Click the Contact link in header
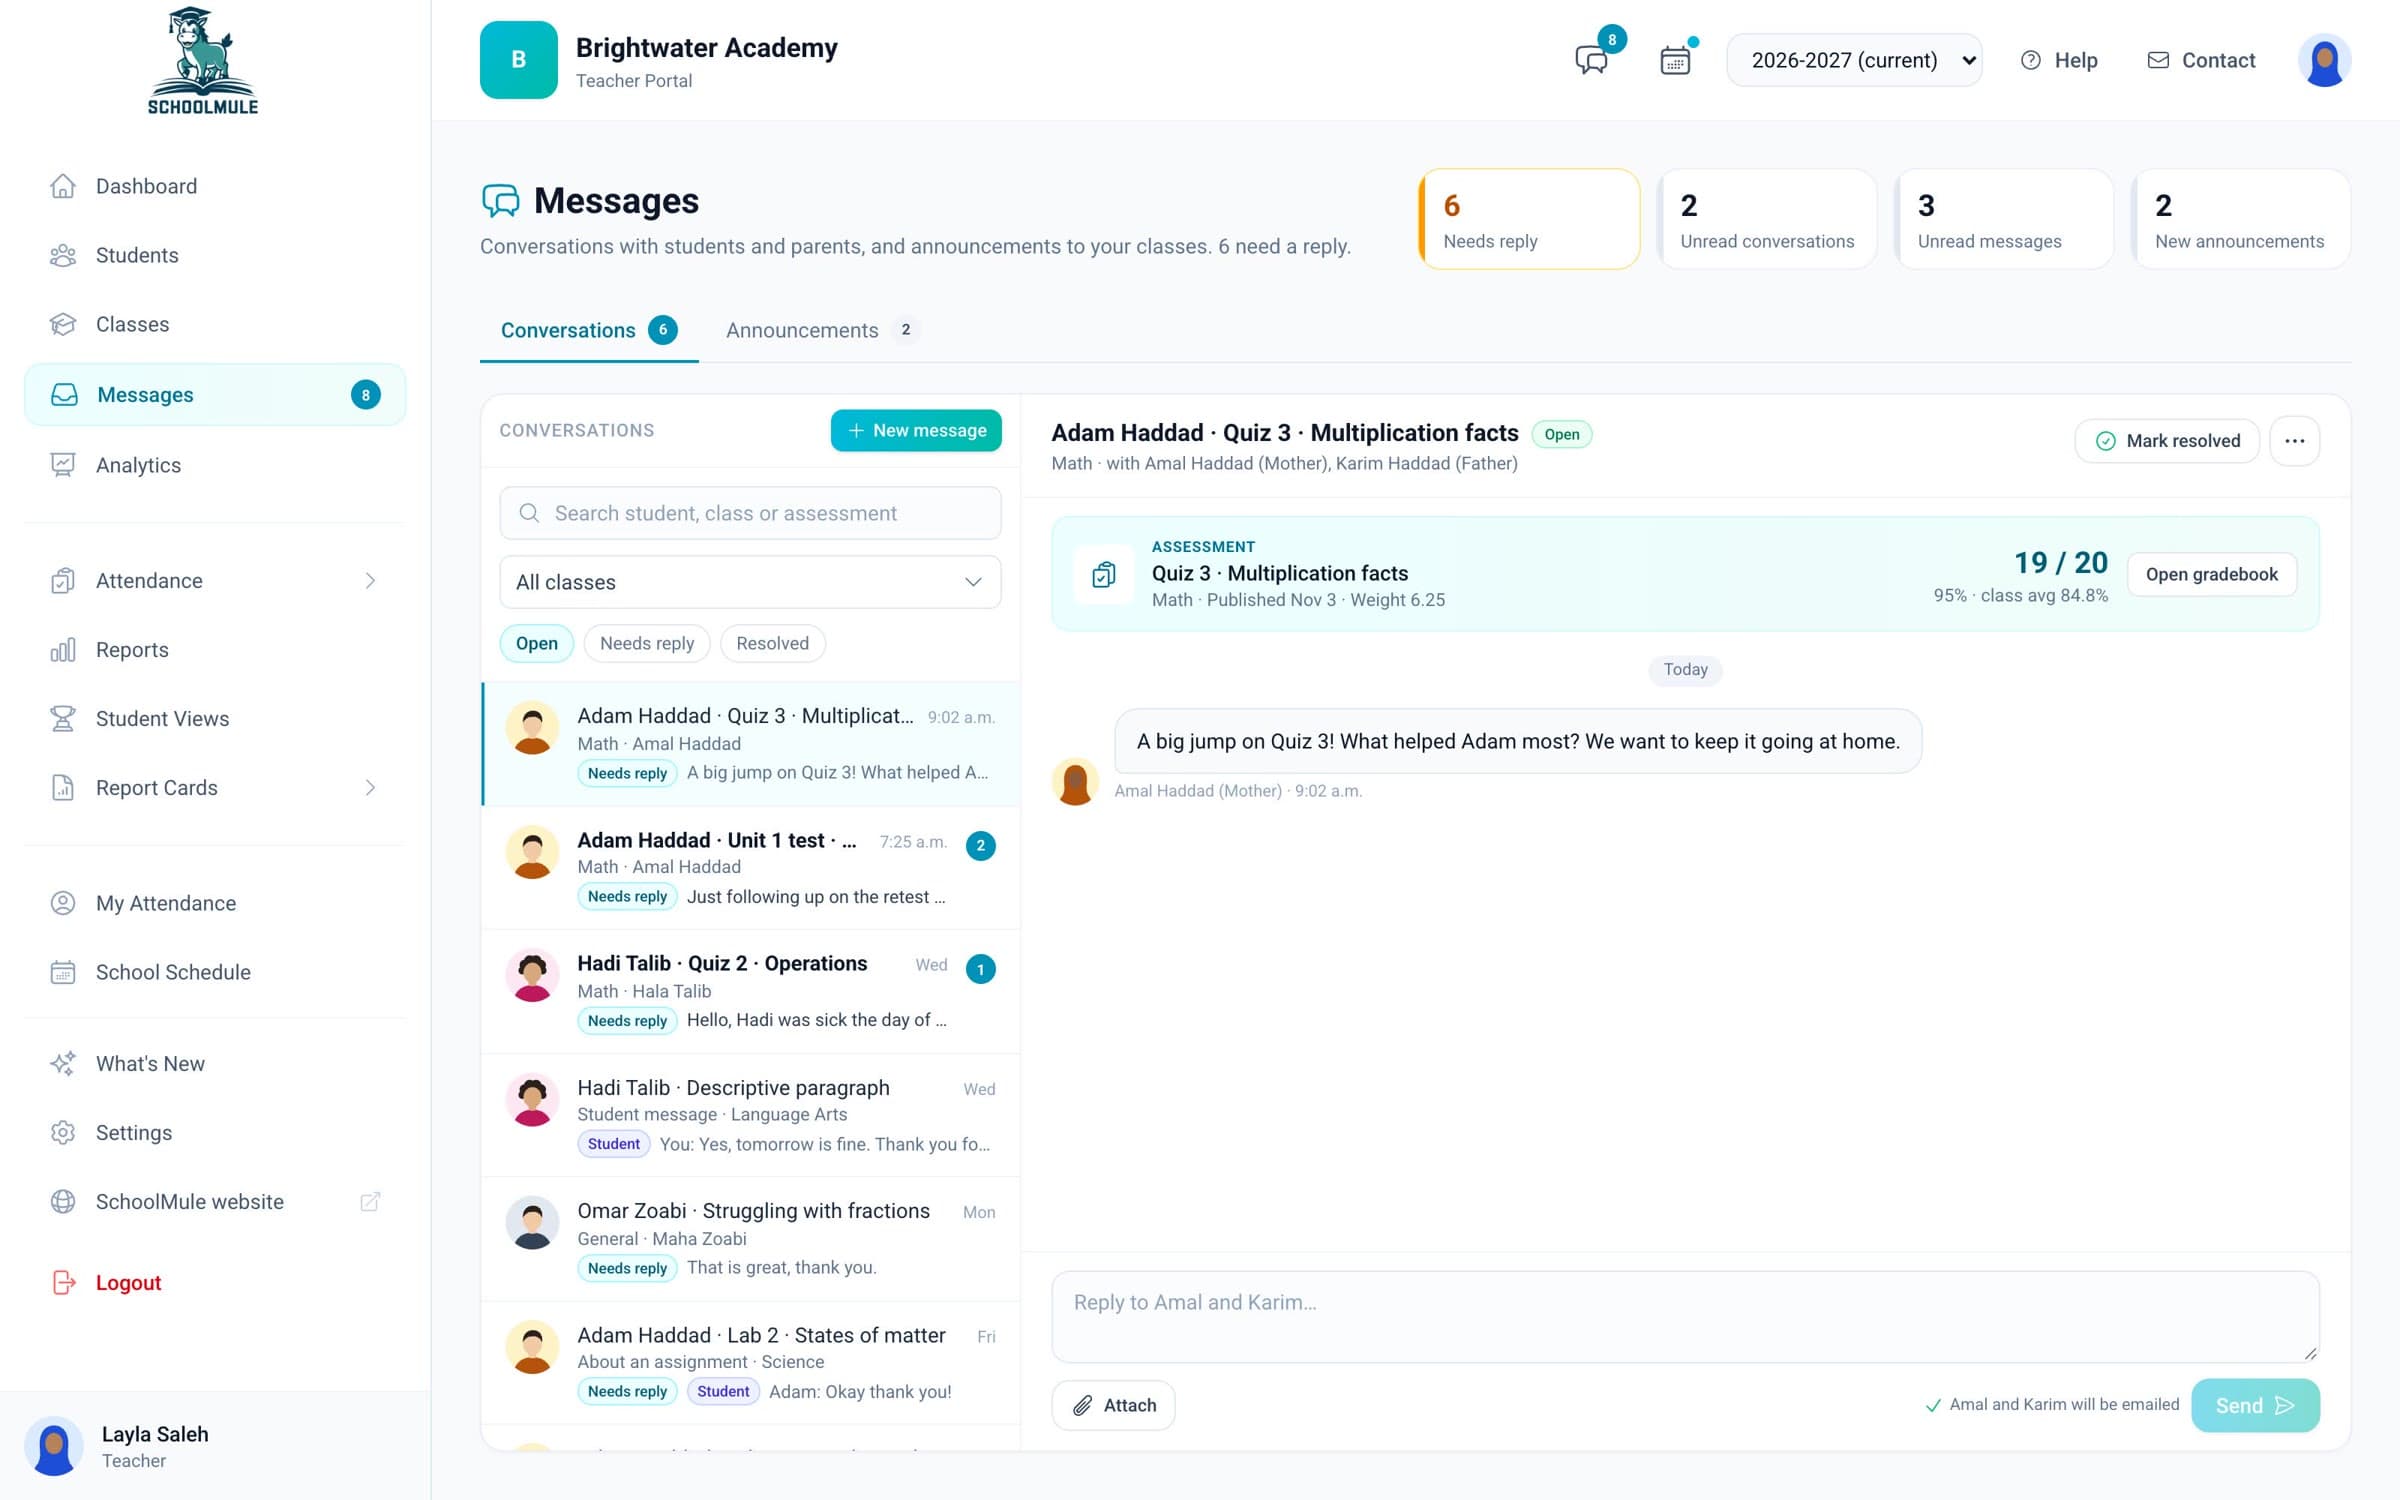Viewport: 2400px width, 1500px height. [2201, 60]
